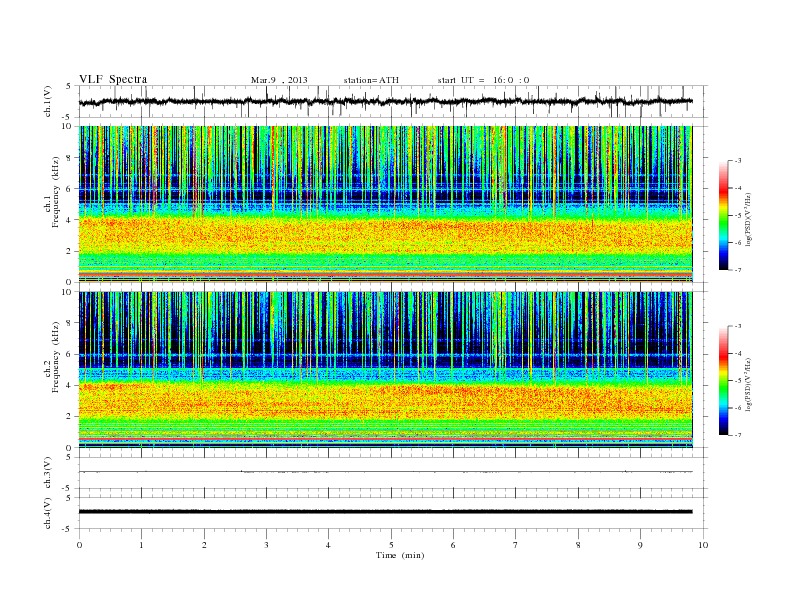Click the "ch.1(V)" waveform axis label
This screenshot has height=612, width=792.
click(48, 101)
